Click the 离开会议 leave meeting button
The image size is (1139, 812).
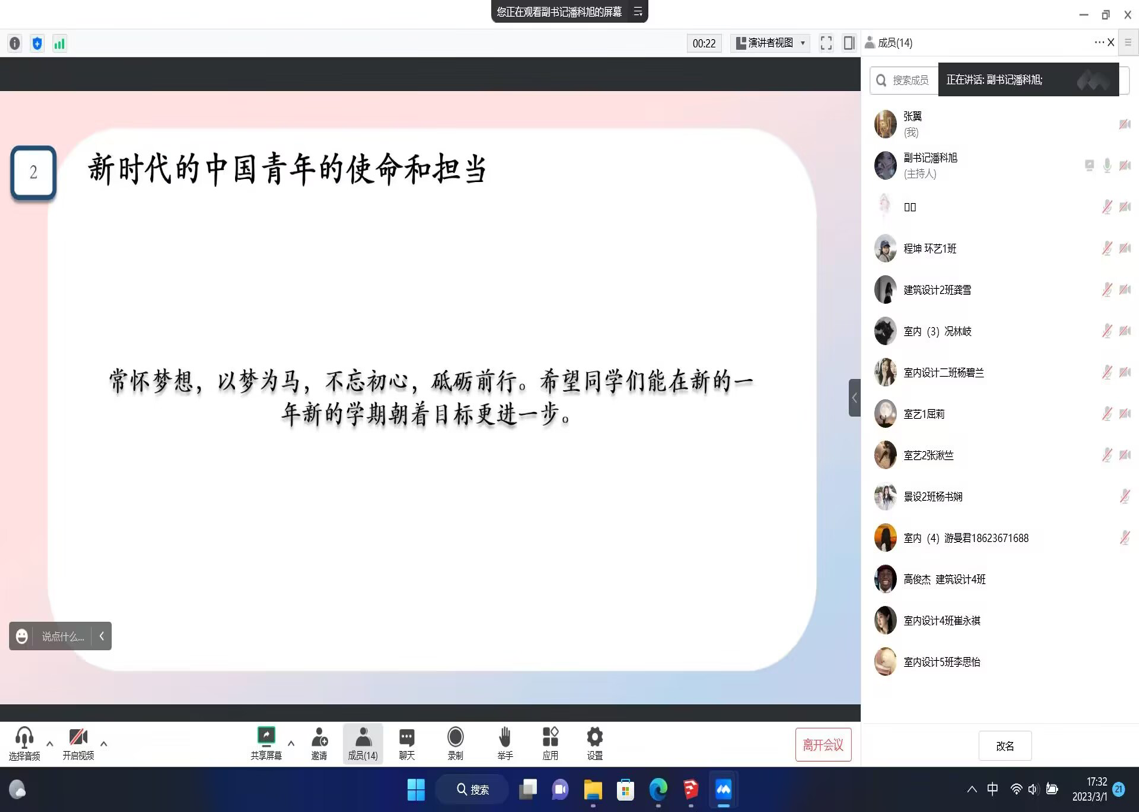tap(823, 745)
